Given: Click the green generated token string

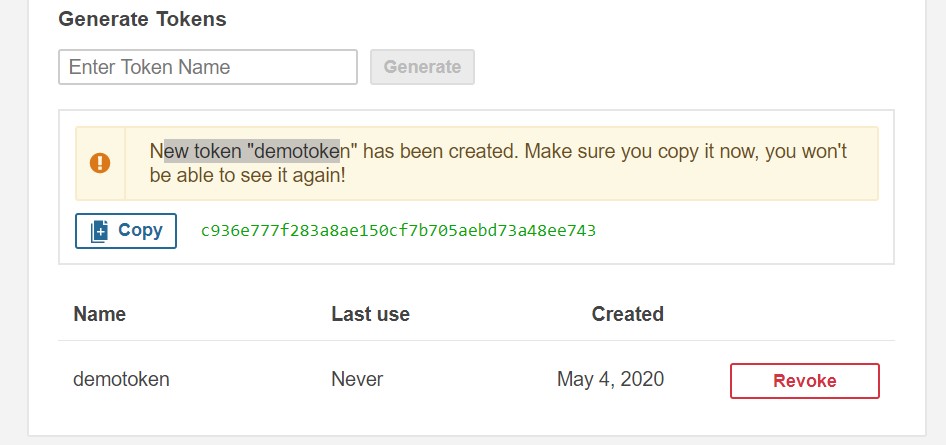Looking at the screenshot, I should pyautogui.click(x=399, y=231).
